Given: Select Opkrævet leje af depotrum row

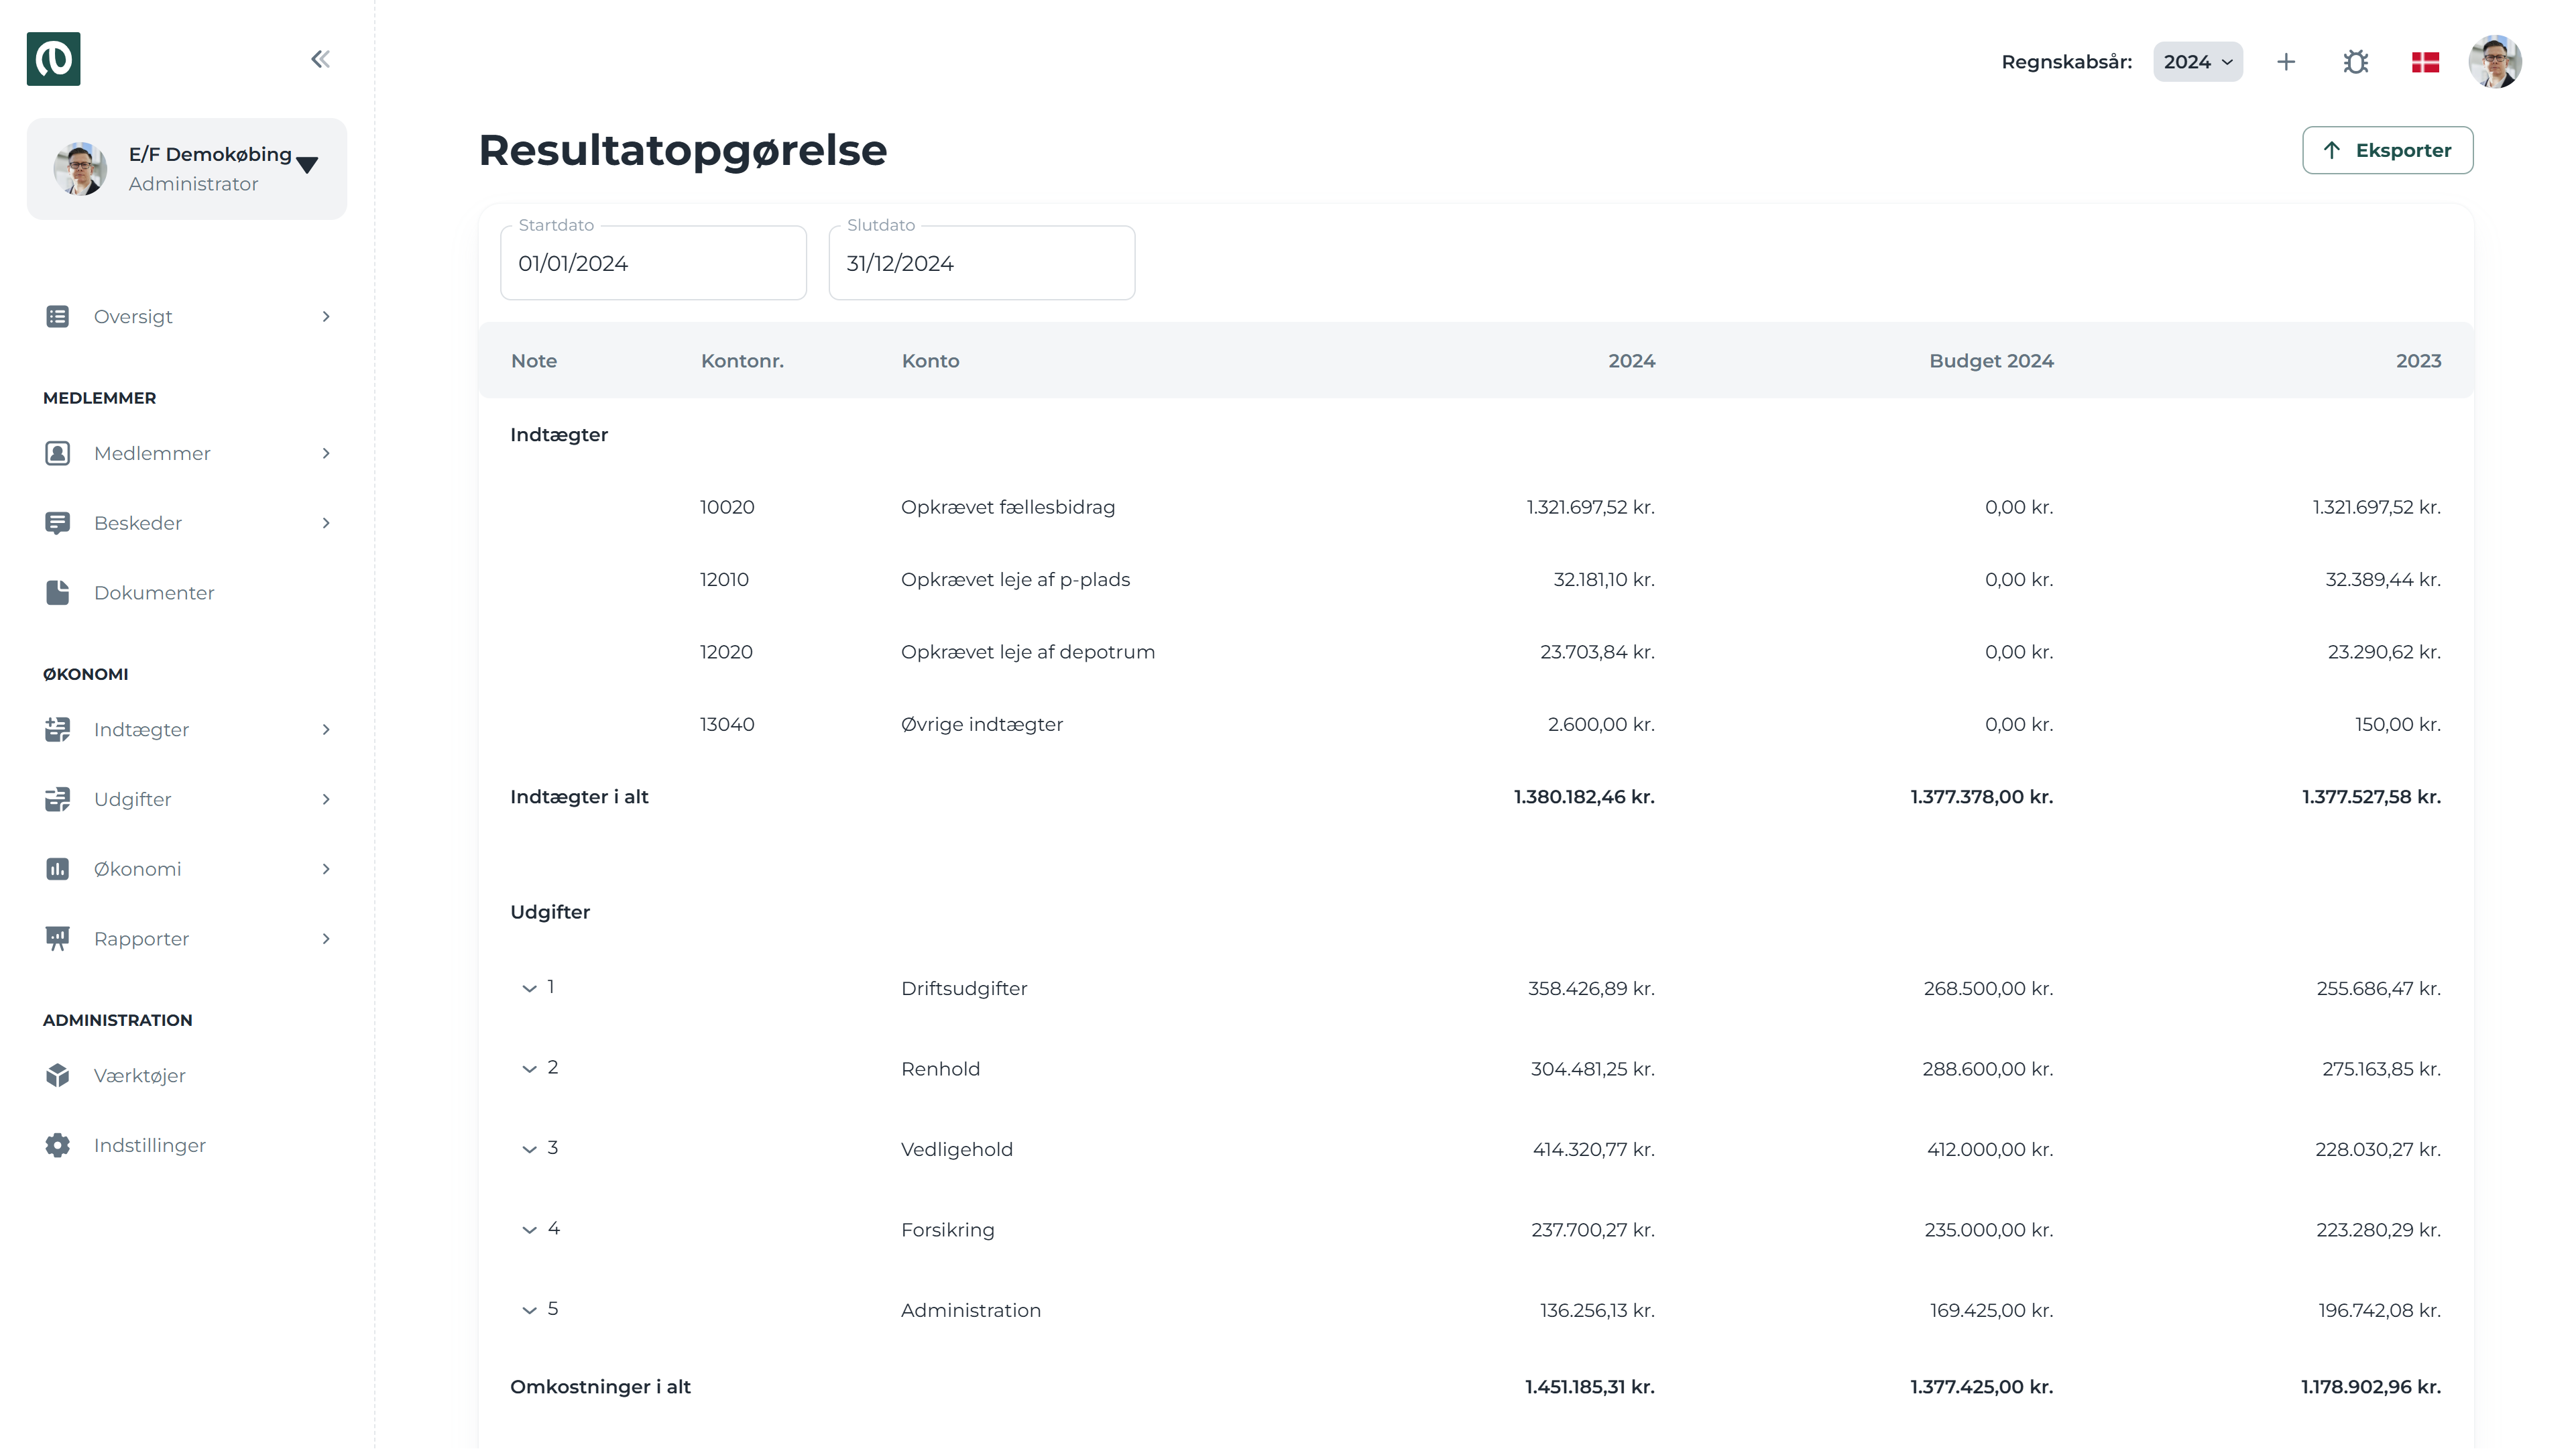Looking at the screenshot, I should pos(1475,652).
